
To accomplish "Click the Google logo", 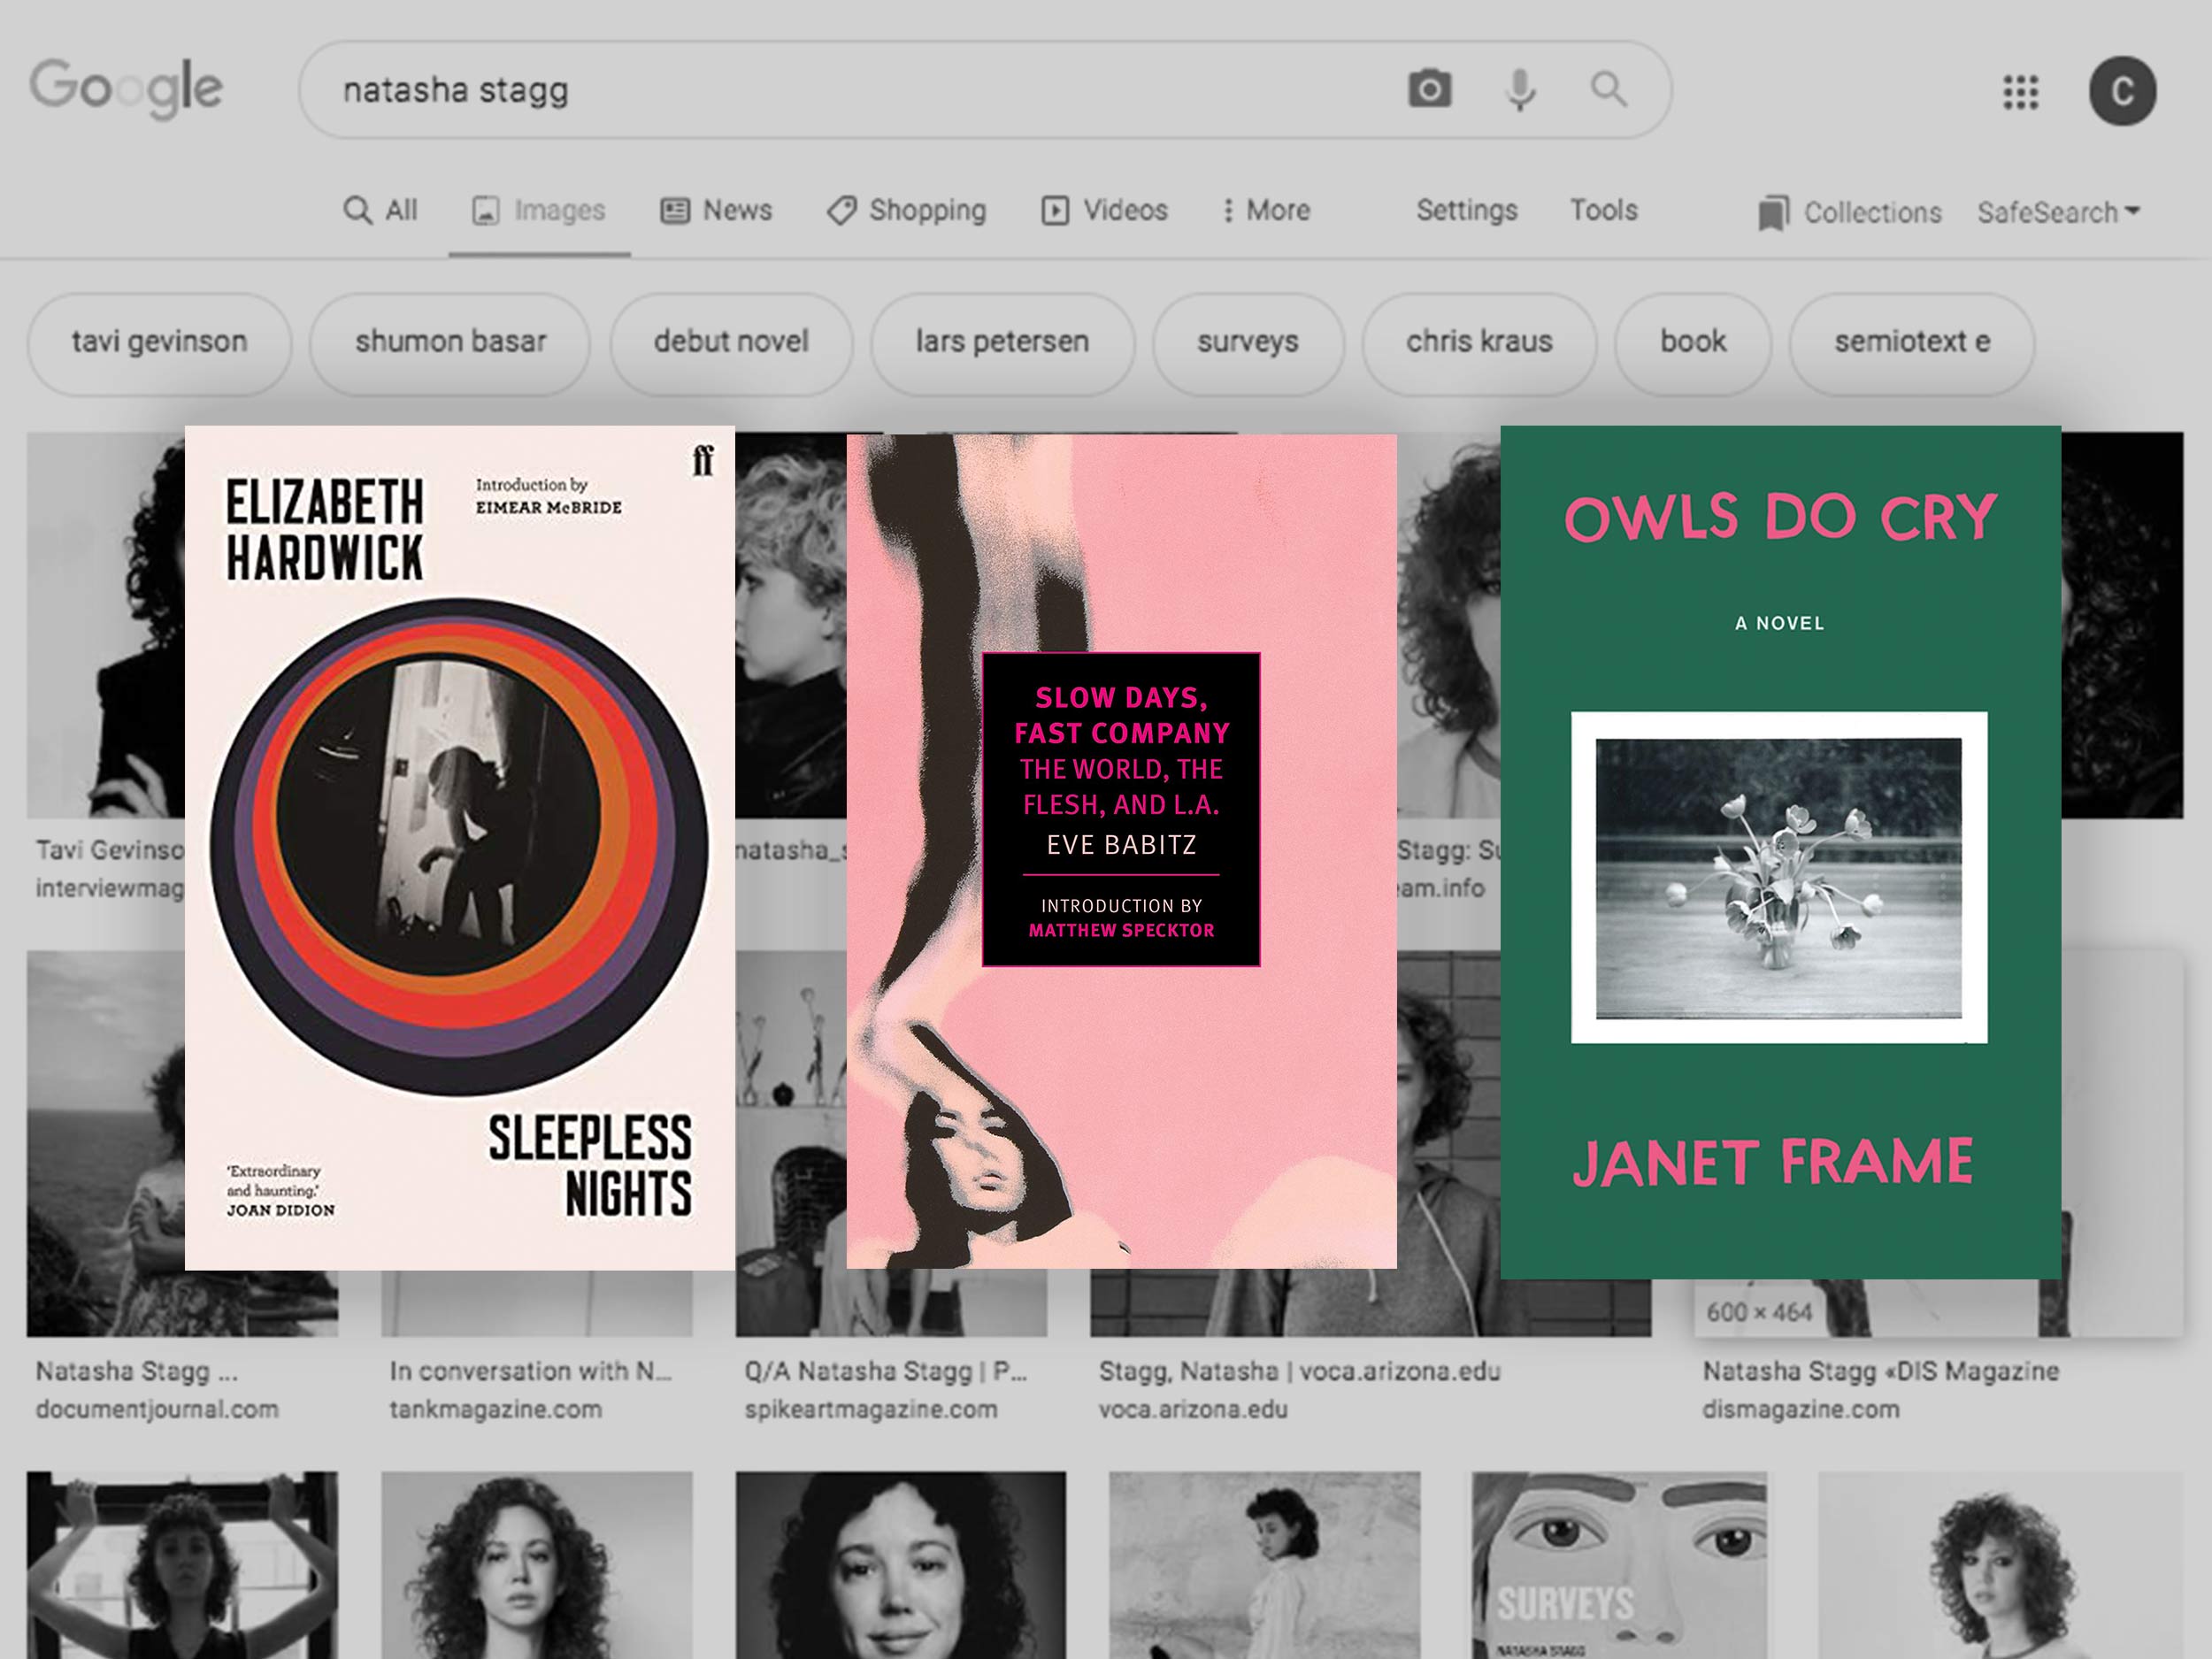I will pyautogui.click(x=126, y=88).
